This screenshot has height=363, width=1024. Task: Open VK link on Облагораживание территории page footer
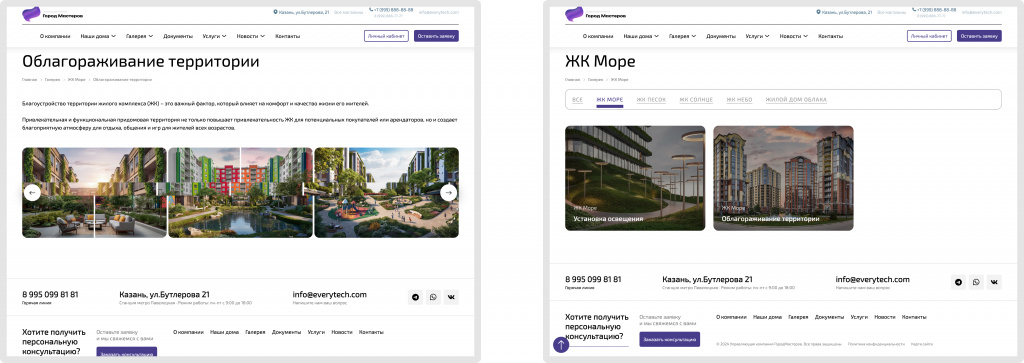coord(451,297)
